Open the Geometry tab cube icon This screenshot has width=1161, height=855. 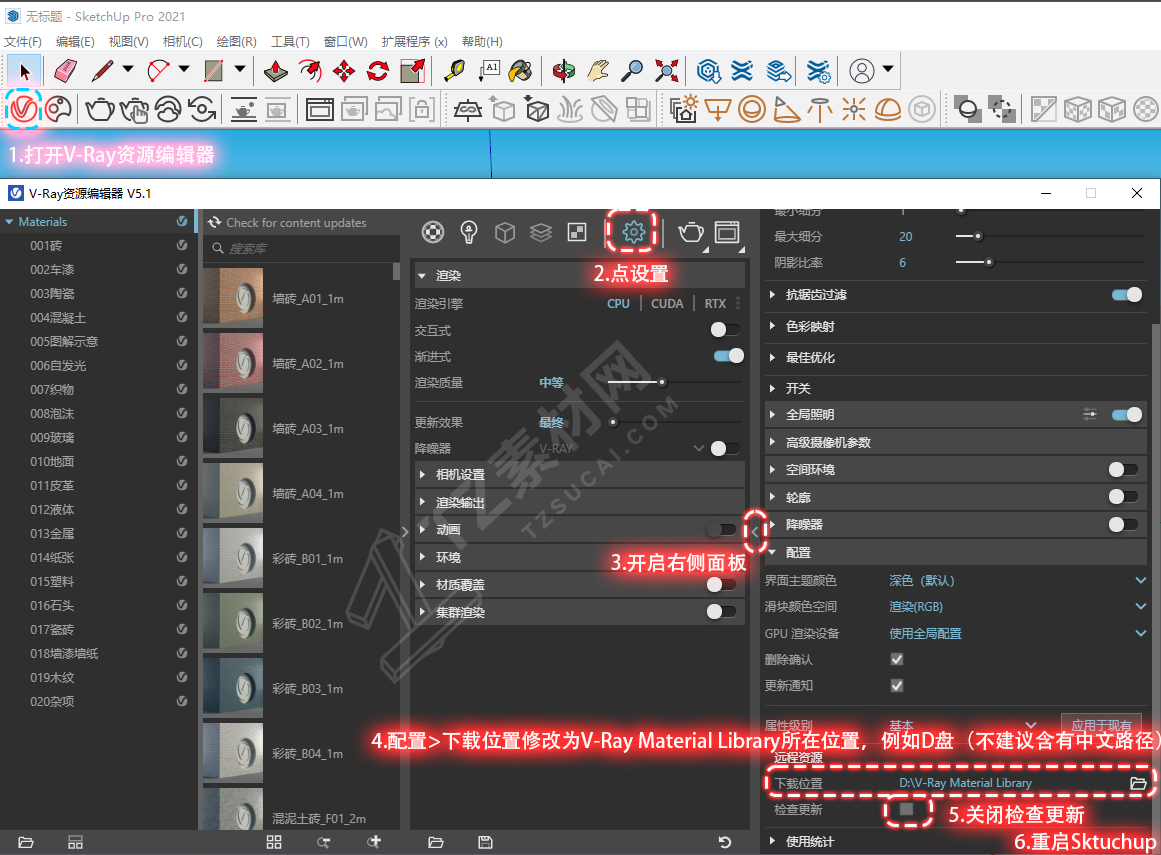pos(505,232)
